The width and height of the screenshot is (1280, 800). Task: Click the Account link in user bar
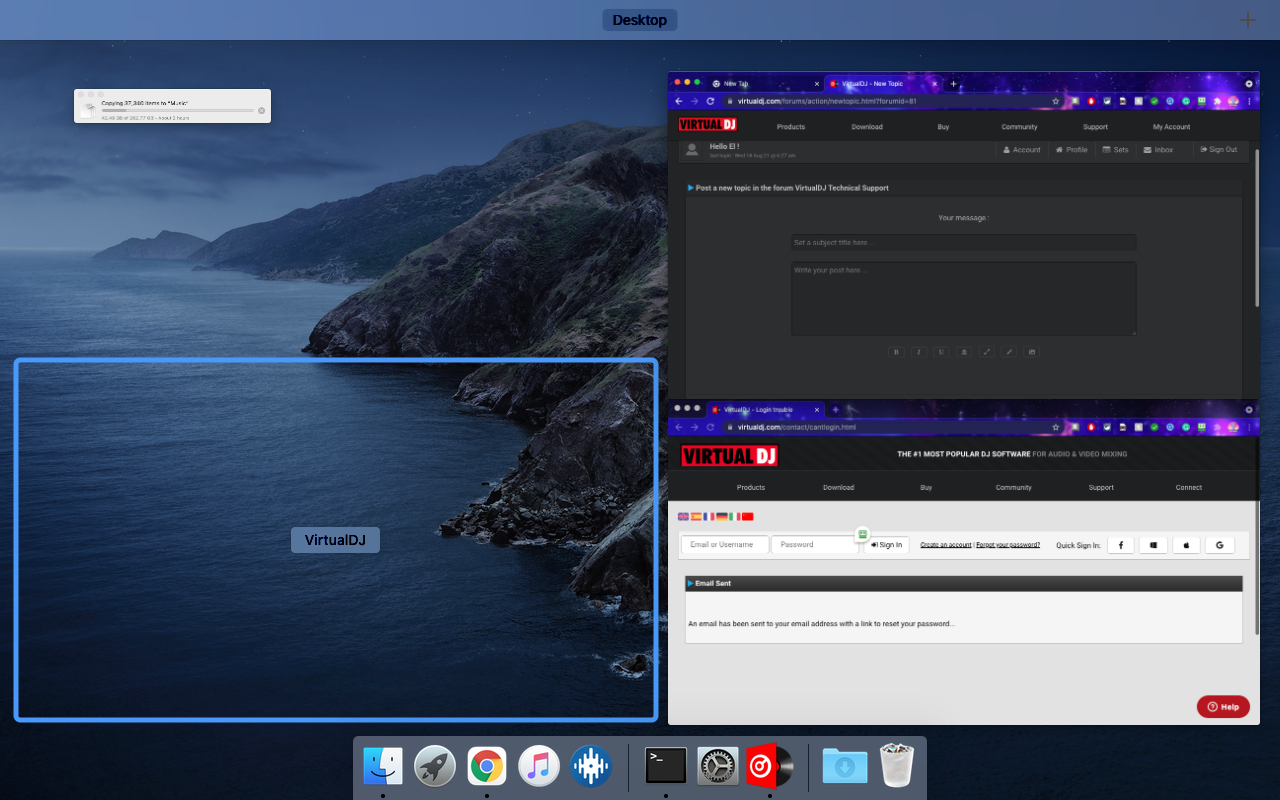(x=1022, y=150)
